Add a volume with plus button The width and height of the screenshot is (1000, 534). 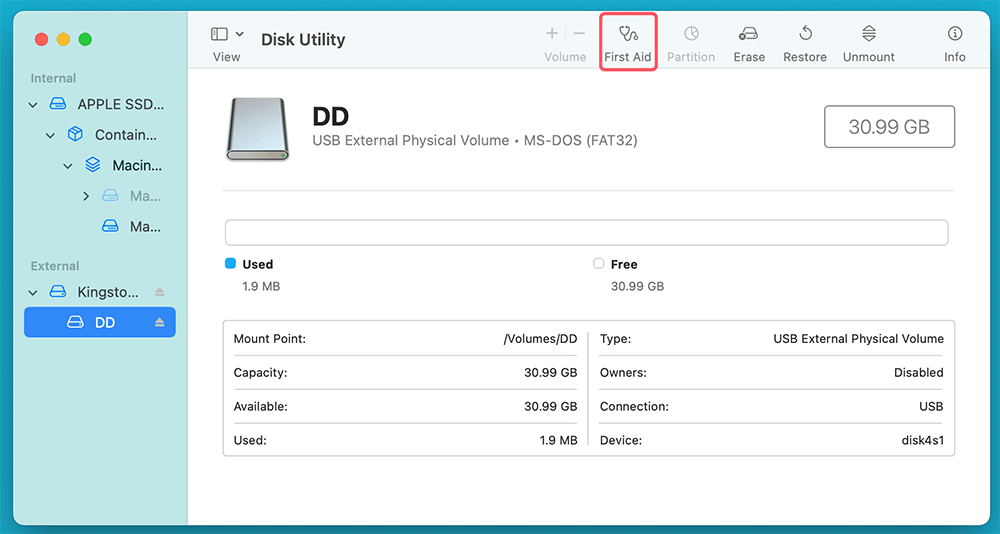pos(552,34)
